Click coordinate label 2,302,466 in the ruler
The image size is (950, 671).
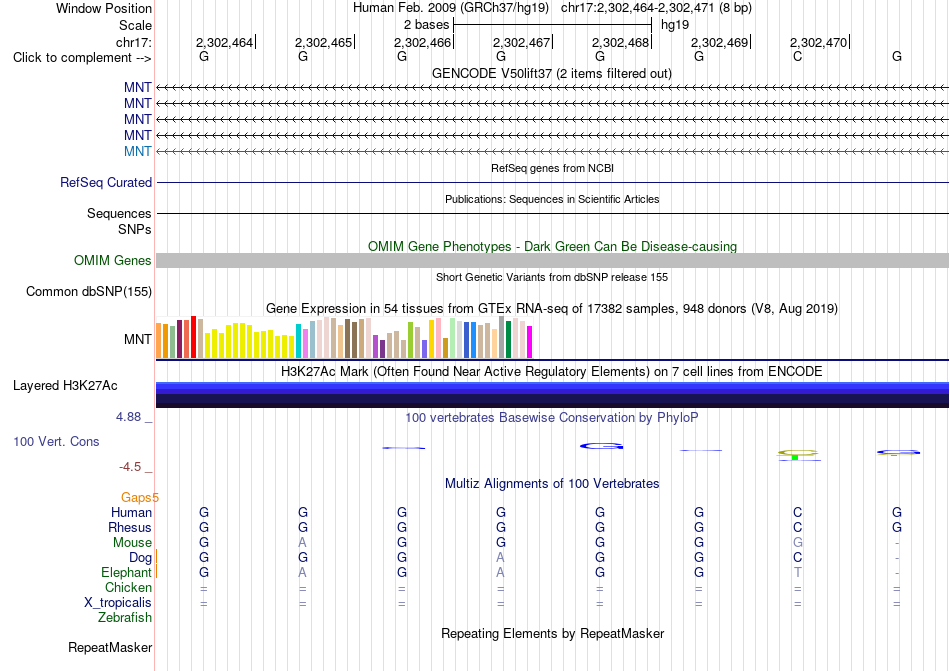point(422,42)
